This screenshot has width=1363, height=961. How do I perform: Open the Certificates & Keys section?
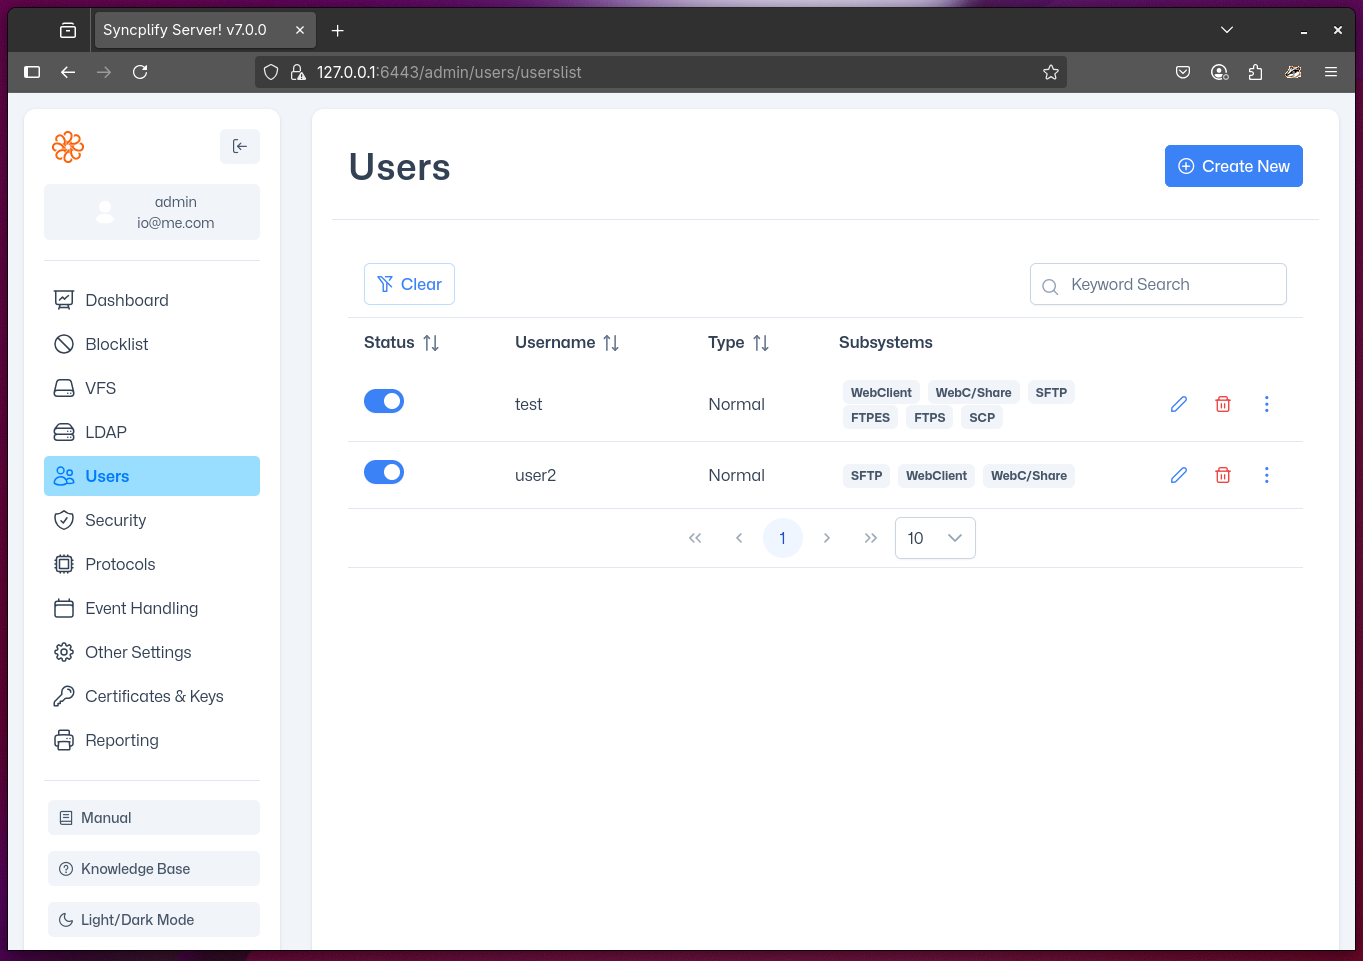pos(154,696)
